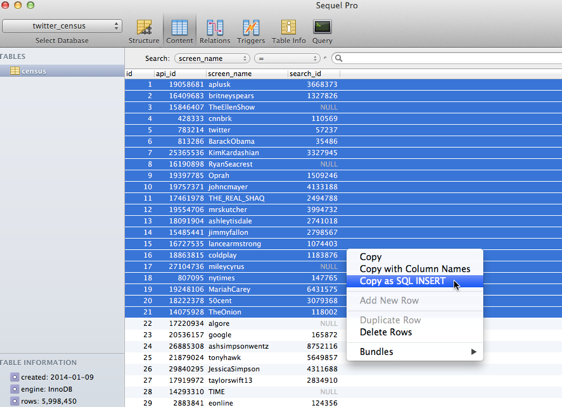Choose Copy with Column Names
The height and width of the screenshot is (407, 562).
click(x=415, y=269)
